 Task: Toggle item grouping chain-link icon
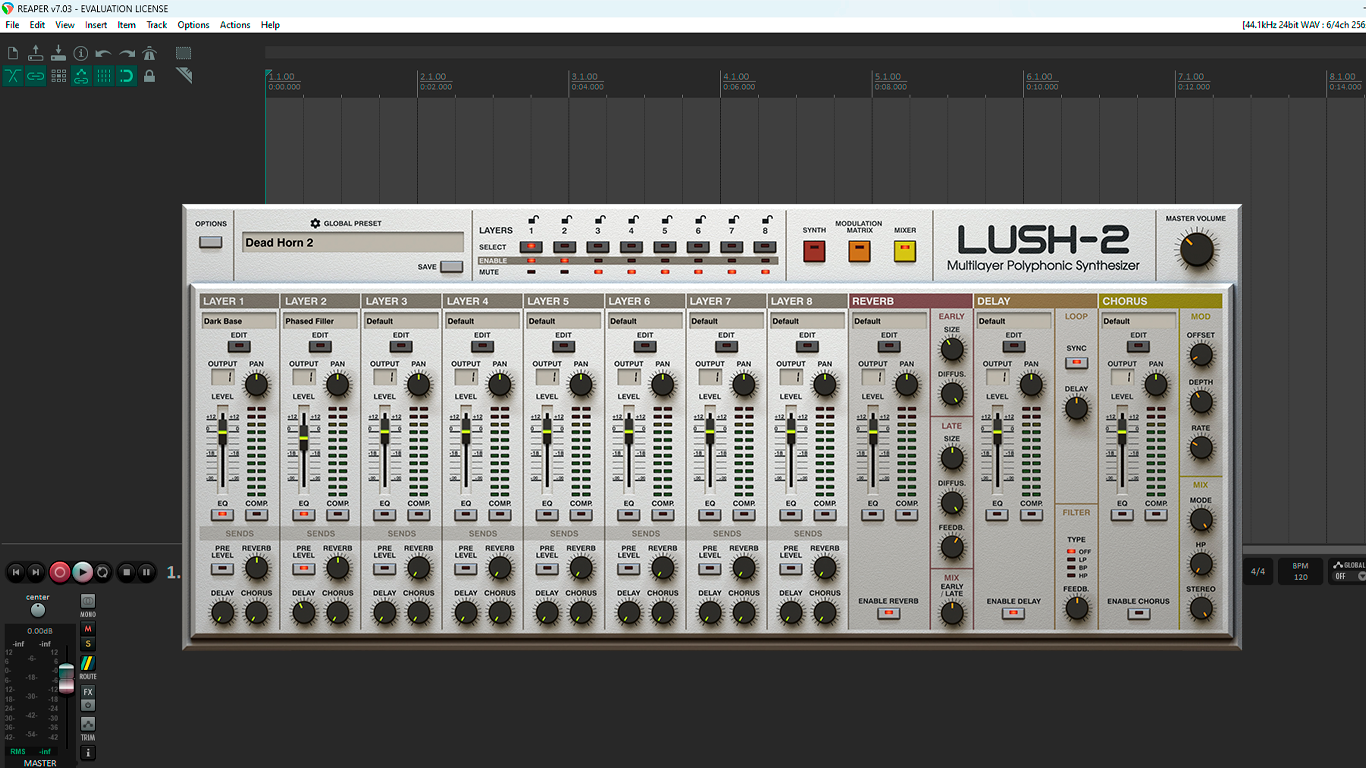pos(36,76)
